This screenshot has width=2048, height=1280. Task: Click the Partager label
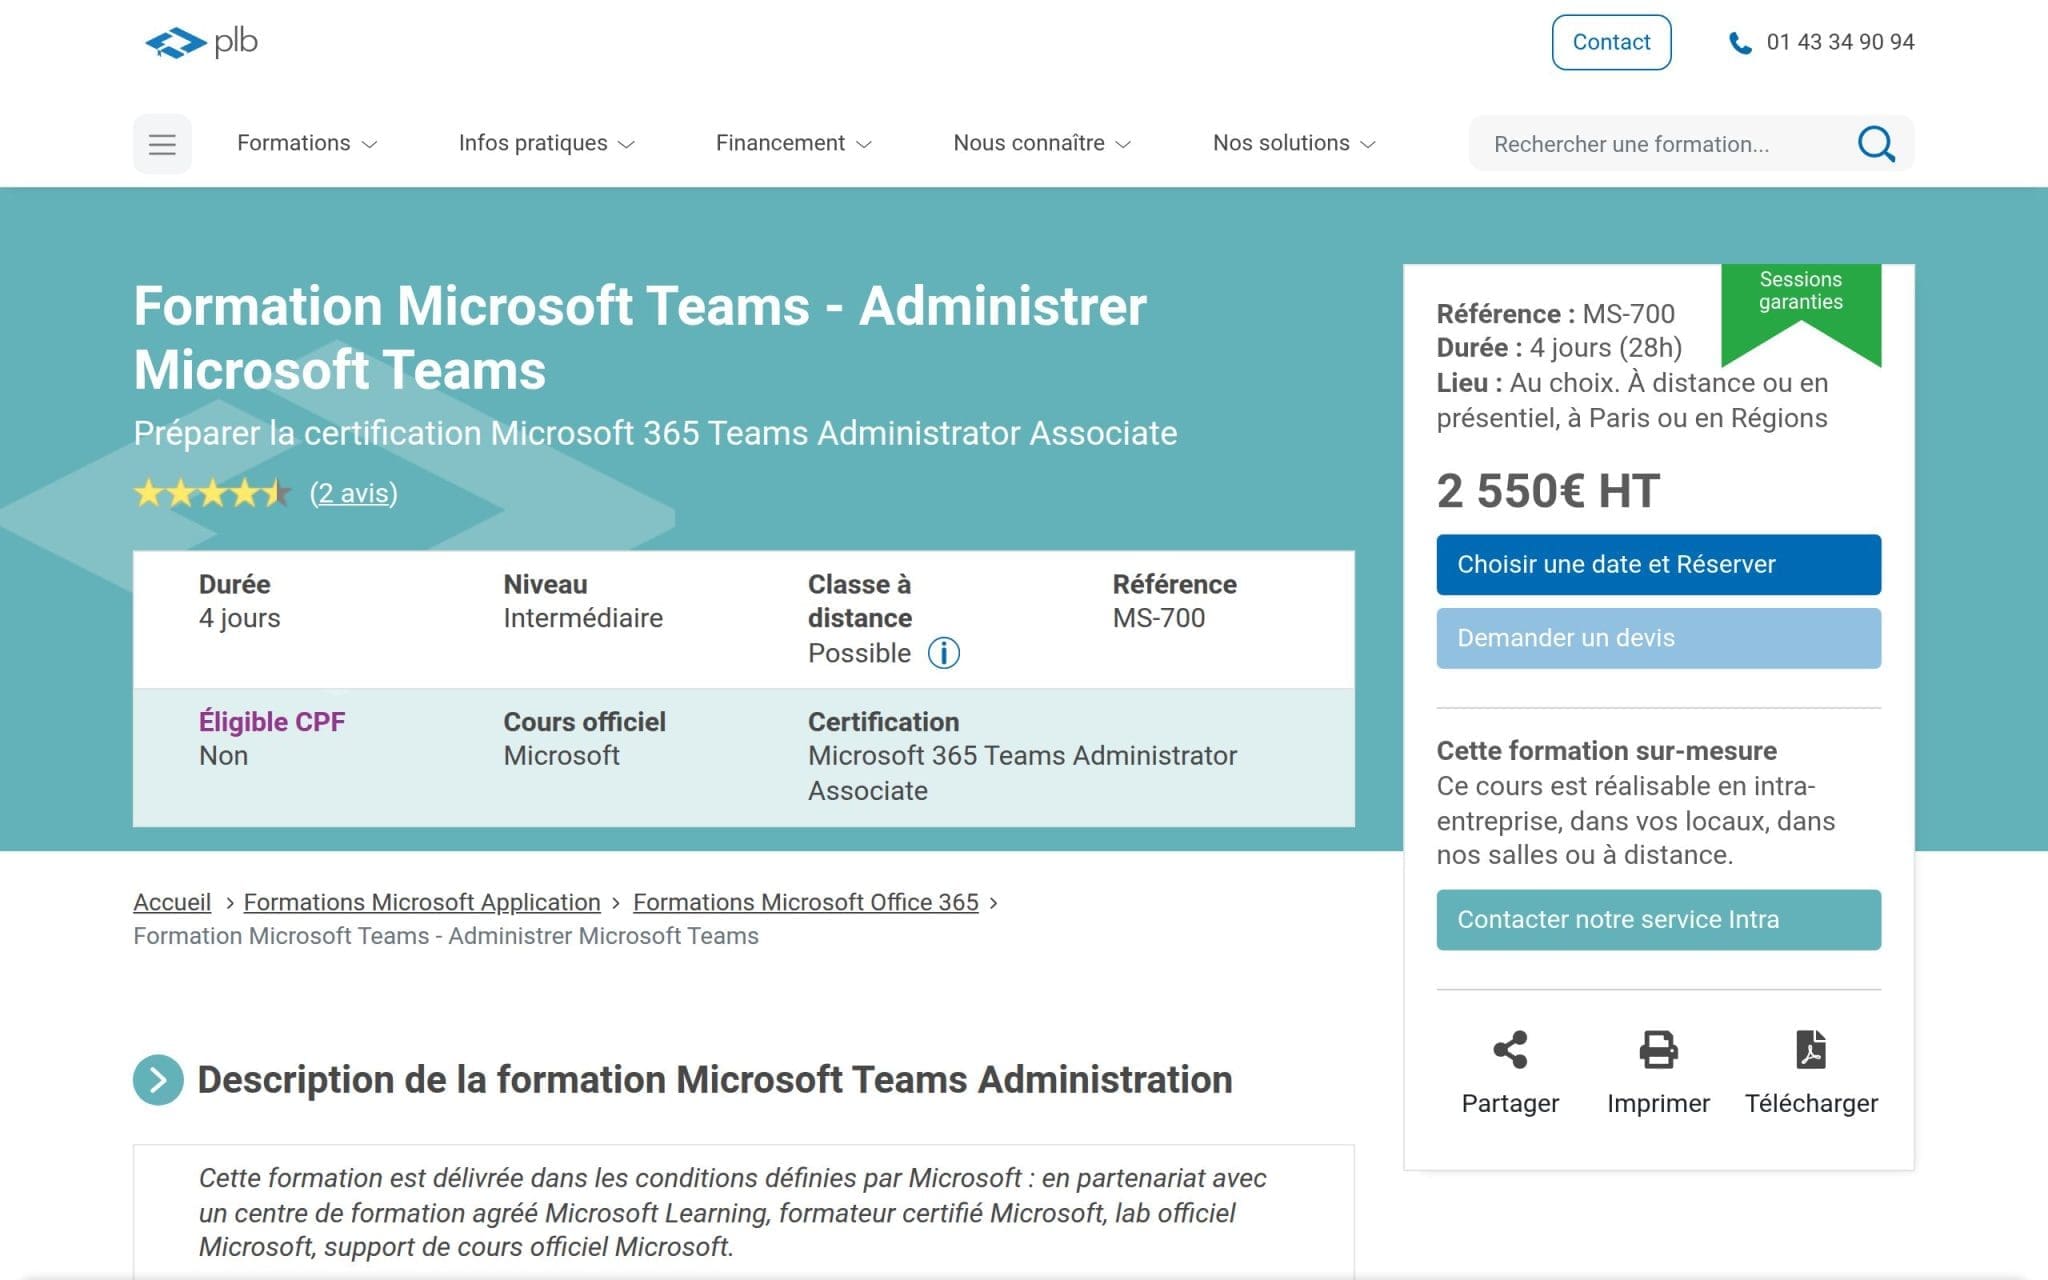[x=1510, y=1103]
